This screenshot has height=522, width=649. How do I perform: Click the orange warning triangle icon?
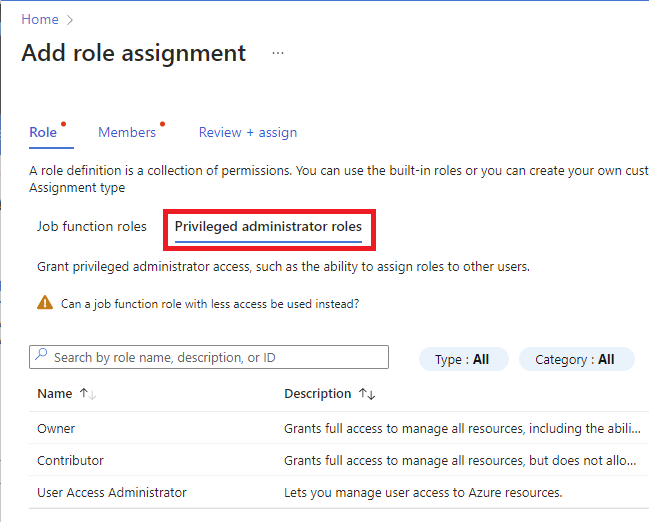click(x=45, y=303)
